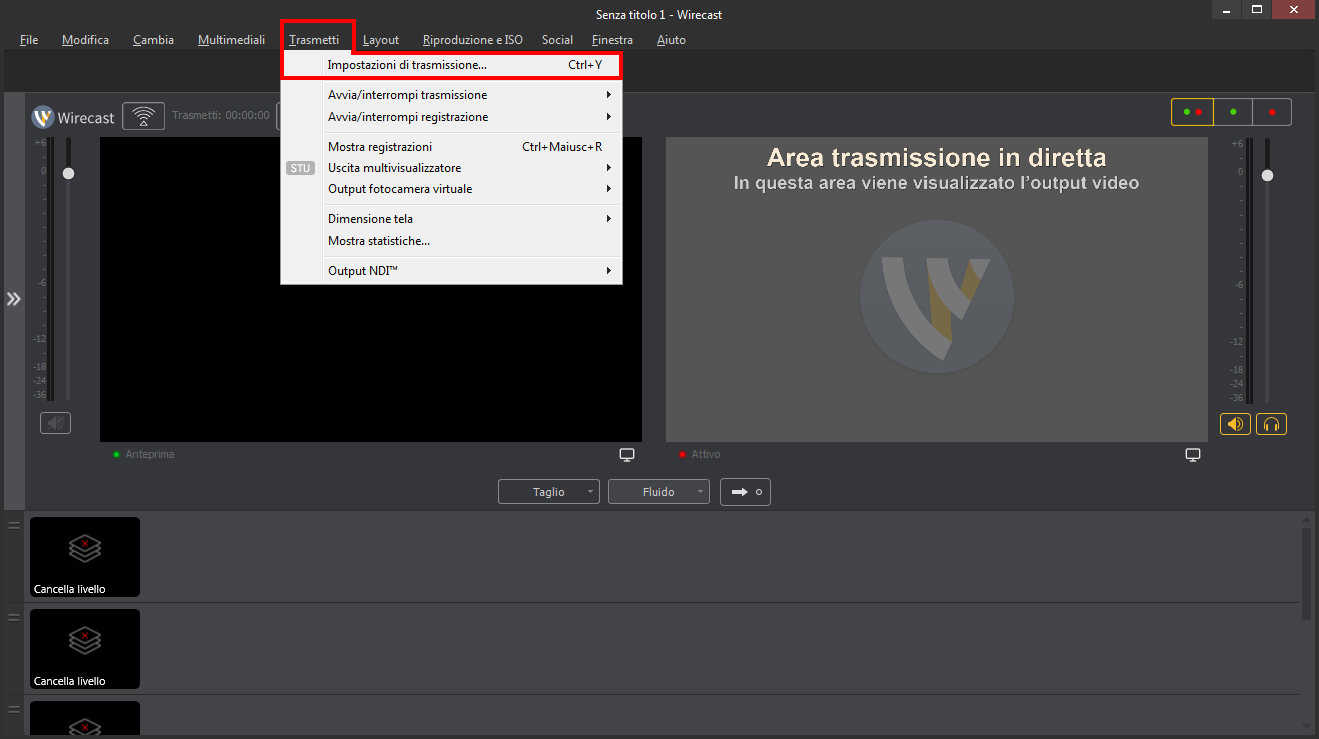Open the File menu
This screenshot has width=1319, height=739.
29,40
